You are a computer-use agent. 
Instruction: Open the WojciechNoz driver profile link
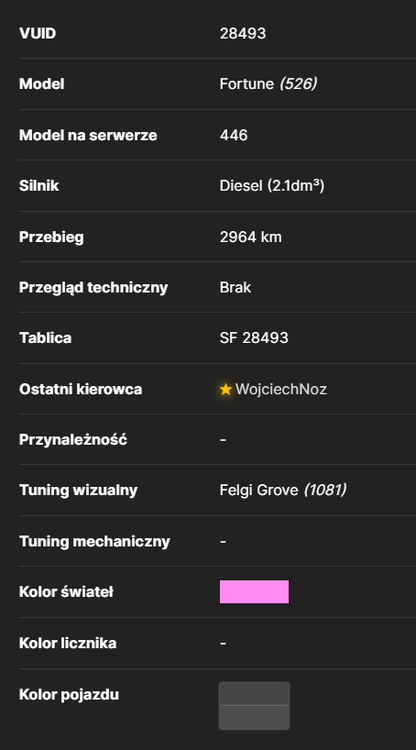(x=281, y=389)
